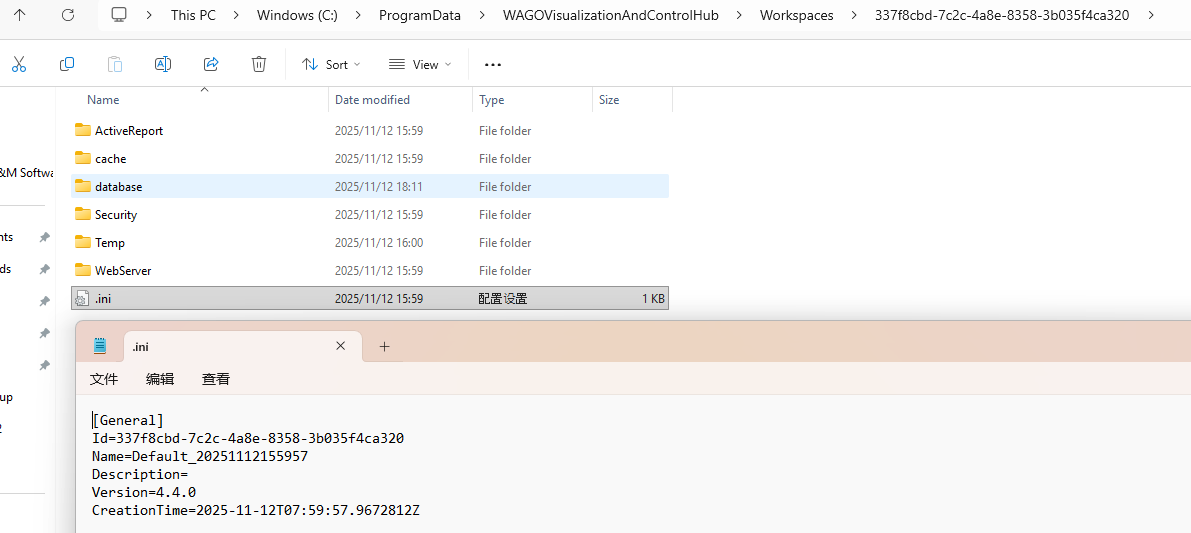Image resolution: width=1191 pixels, height=533 pixels.
Task: Open the 查看 menu in Notepad
Action: [x=216, y=379]
